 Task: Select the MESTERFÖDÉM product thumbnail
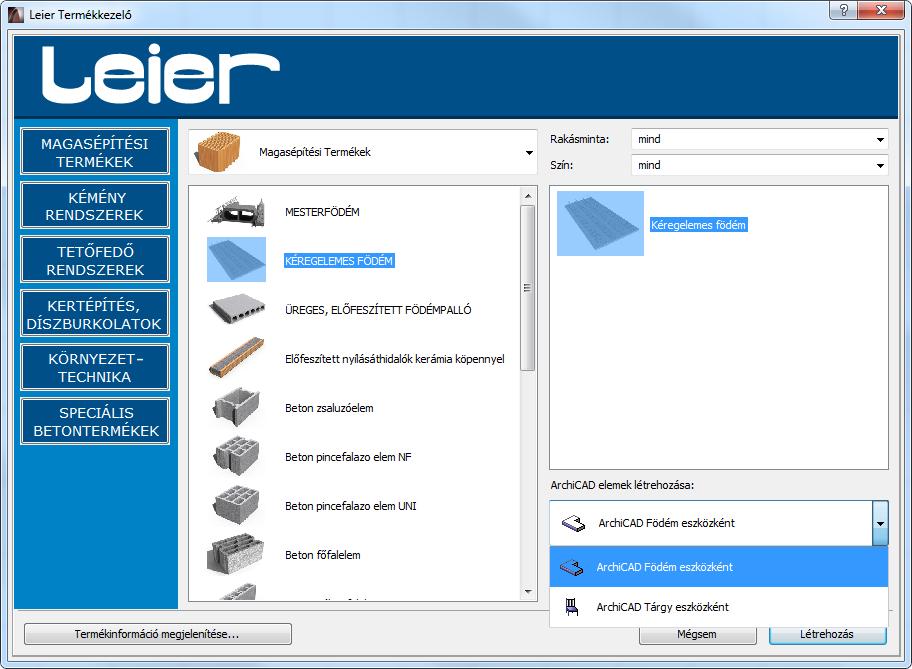point(237,211)
